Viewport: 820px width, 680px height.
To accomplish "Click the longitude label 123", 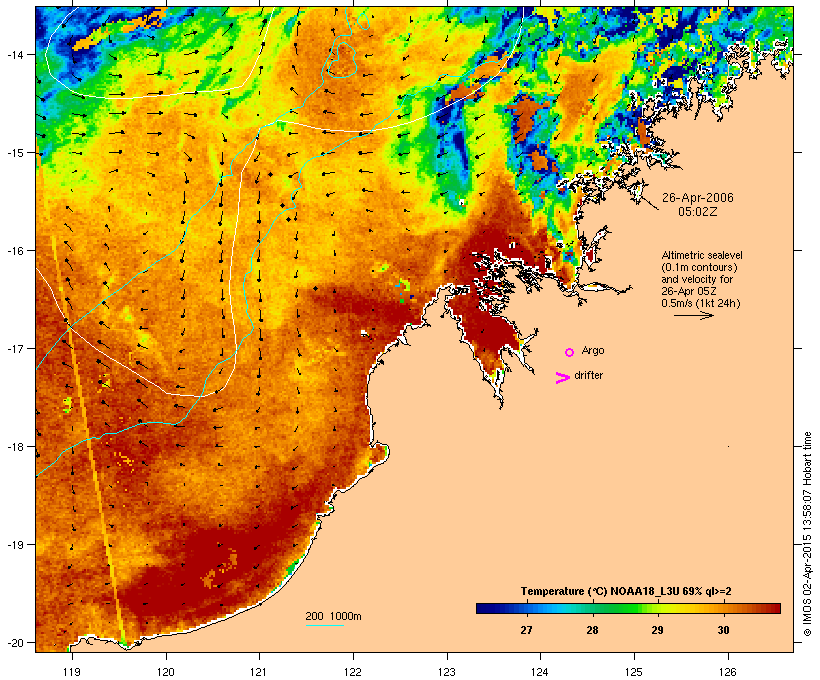I will coord(447,672).
